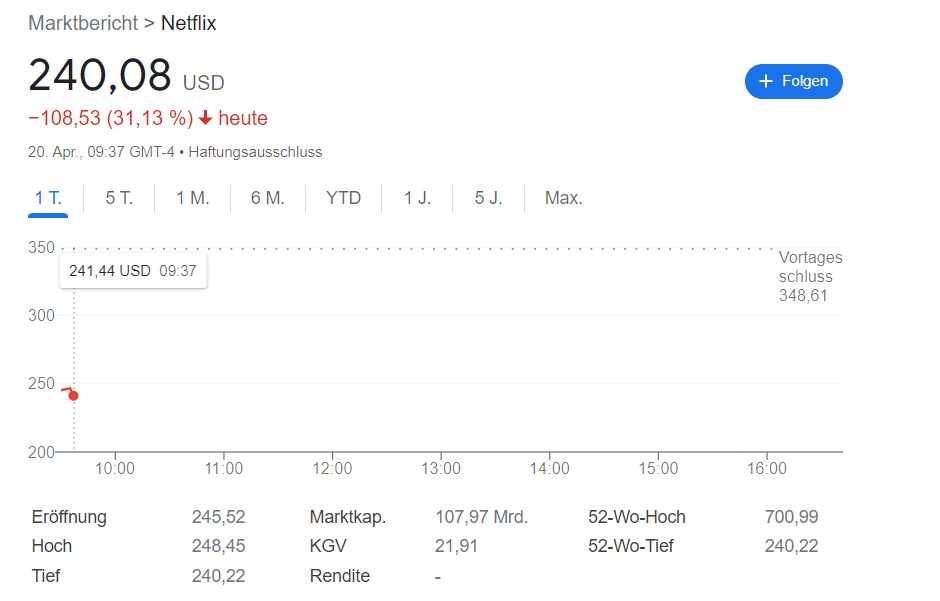Select the 1 T. time range tab
This screenshot has width=940, height=601.
pyautogui.click(x=48, y=198)
